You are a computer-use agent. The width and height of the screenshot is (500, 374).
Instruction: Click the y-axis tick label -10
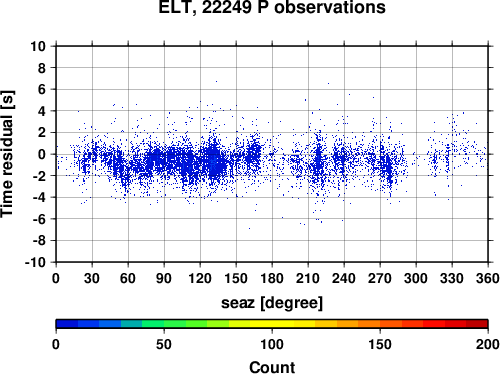tap(35, 262)
